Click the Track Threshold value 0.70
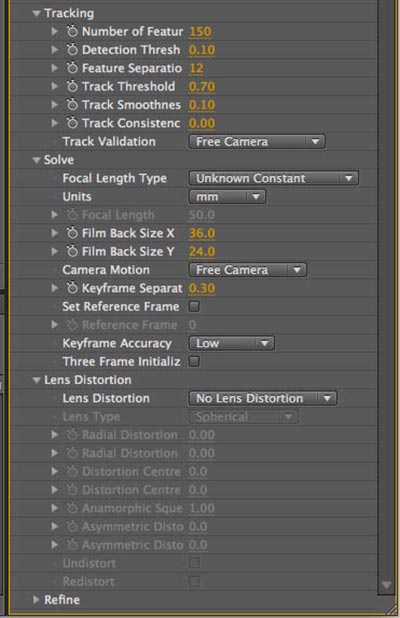Viewport: 400px width, 618px height. tap(202, 87)
